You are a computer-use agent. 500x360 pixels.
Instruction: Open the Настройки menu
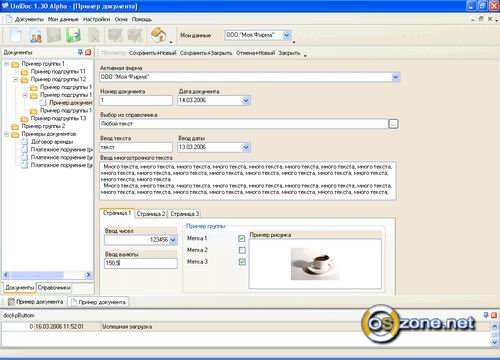coord(96,19)
